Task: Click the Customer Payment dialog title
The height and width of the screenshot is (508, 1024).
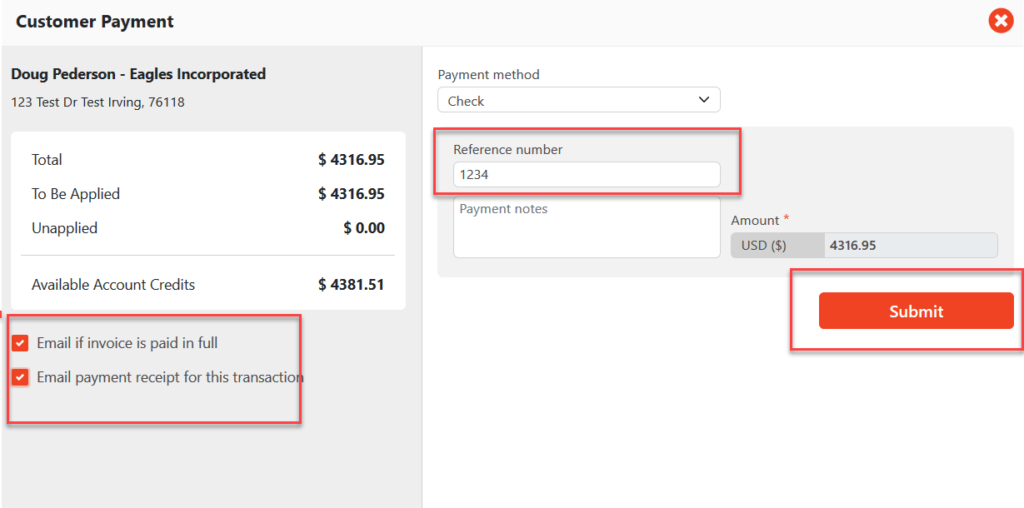Action: coord(95,21)
